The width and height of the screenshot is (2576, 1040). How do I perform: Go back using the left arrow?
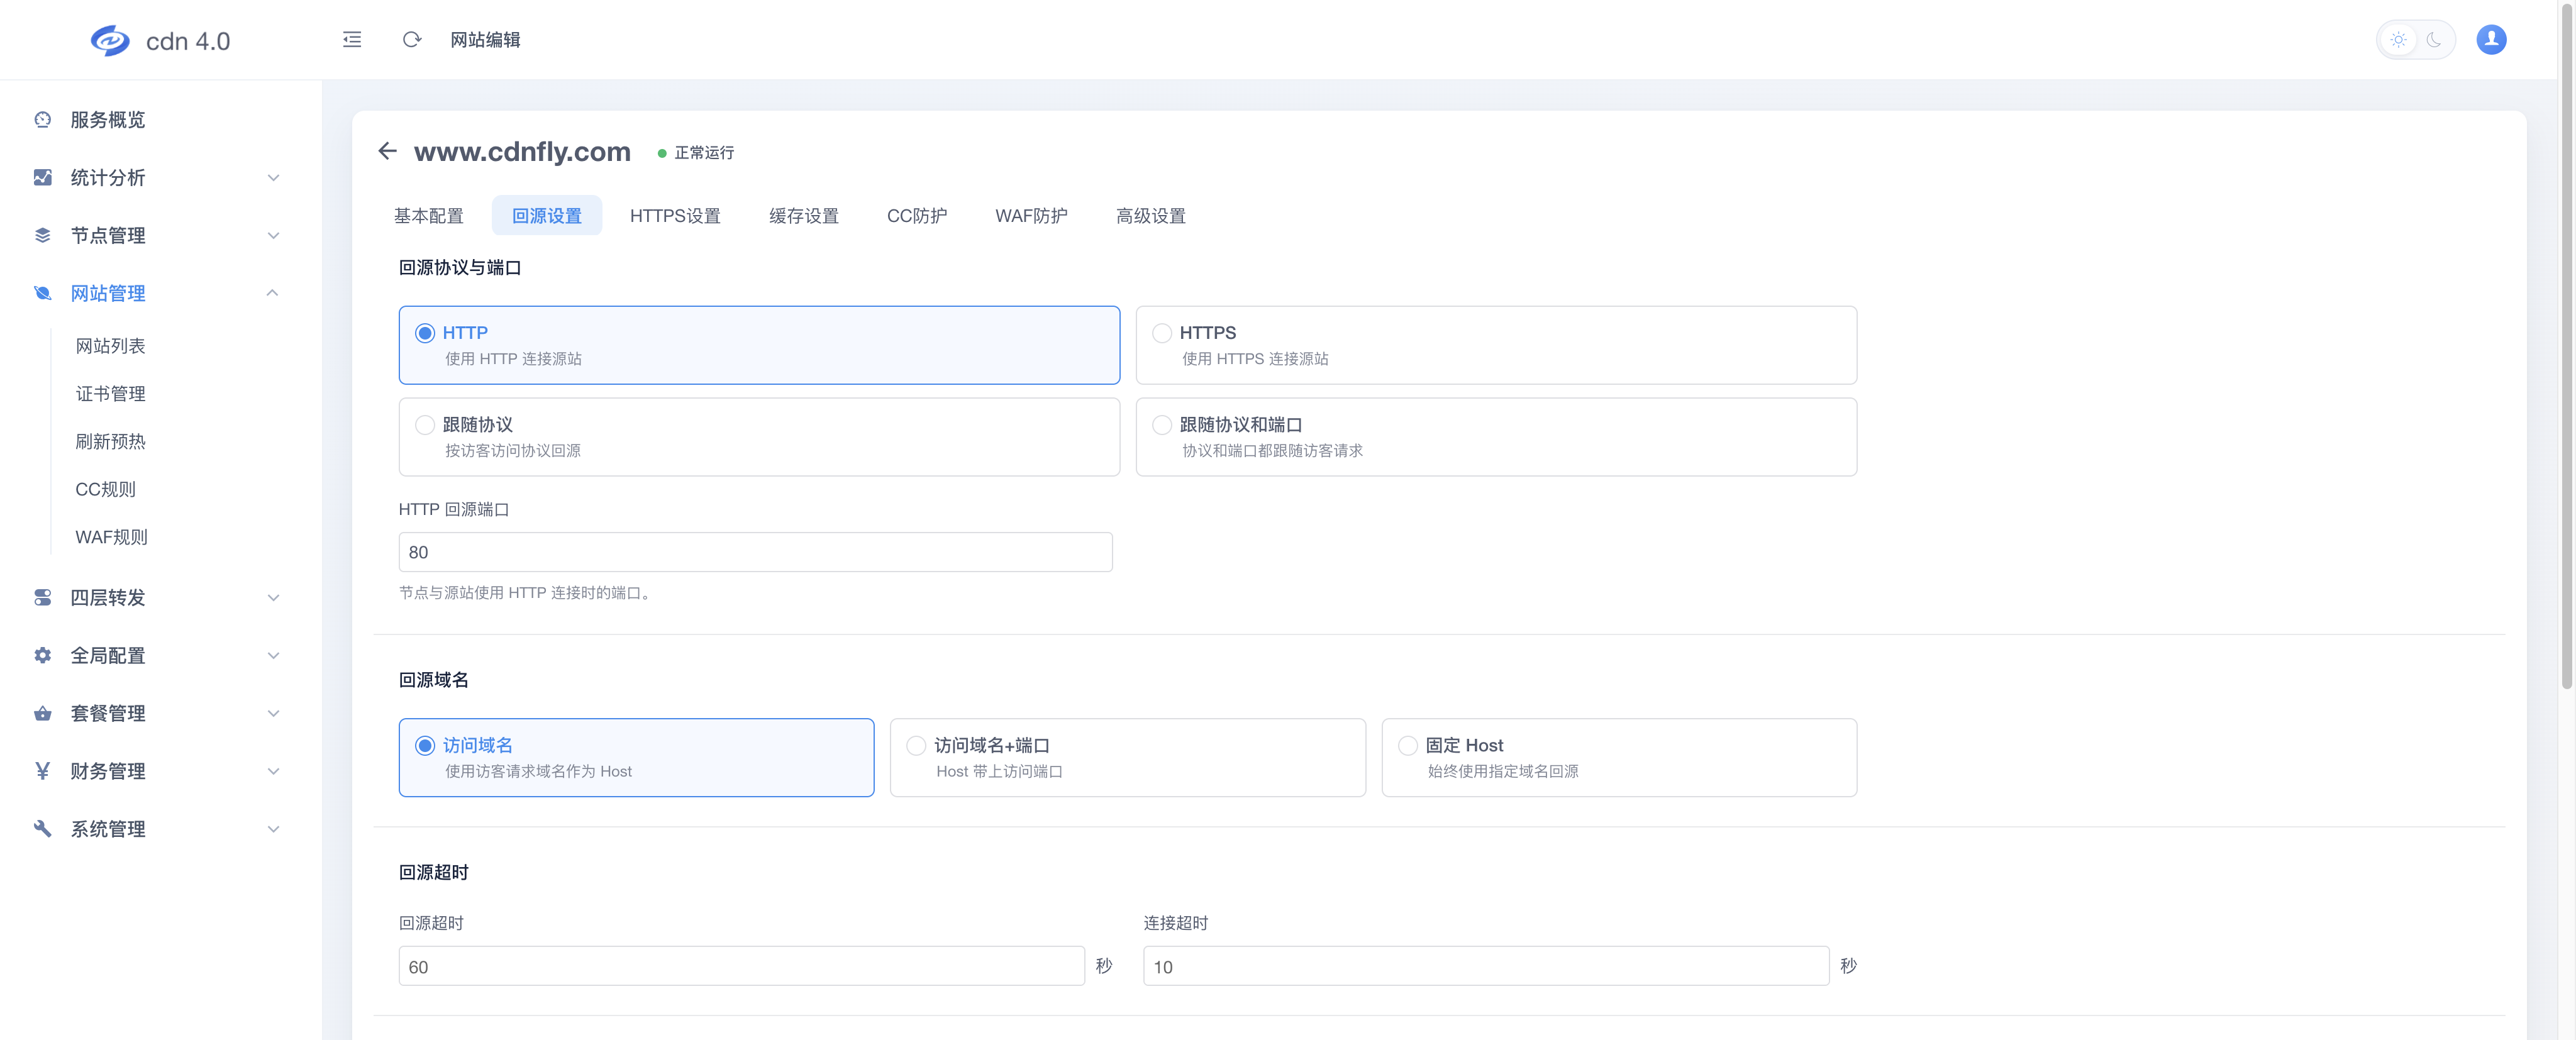pyautogui.click(x=387, y=151)
